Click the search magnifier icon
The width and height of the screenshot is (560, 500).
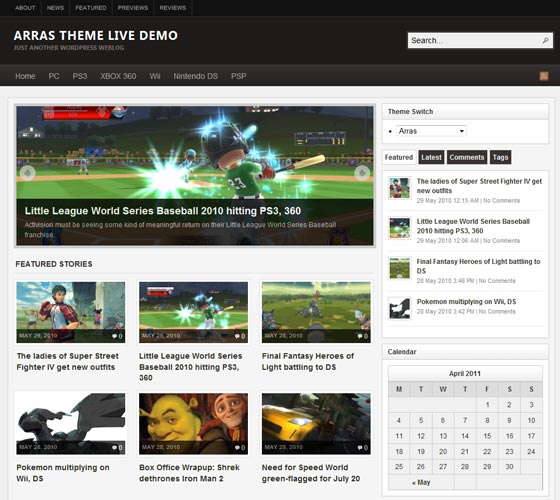click(545, 40)
